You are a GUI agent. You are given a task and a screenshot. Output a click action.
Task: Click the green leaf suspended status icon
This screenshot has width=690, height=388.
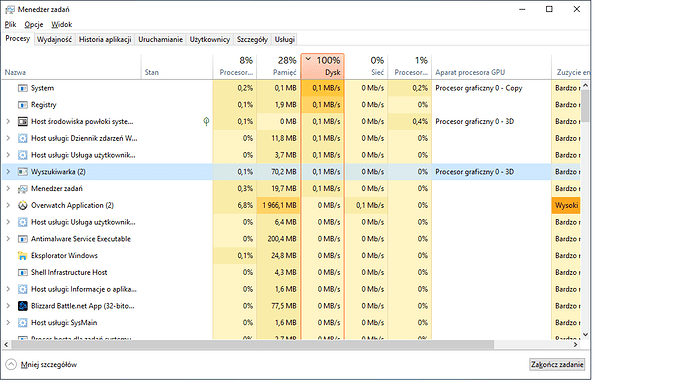click(206, 121)
